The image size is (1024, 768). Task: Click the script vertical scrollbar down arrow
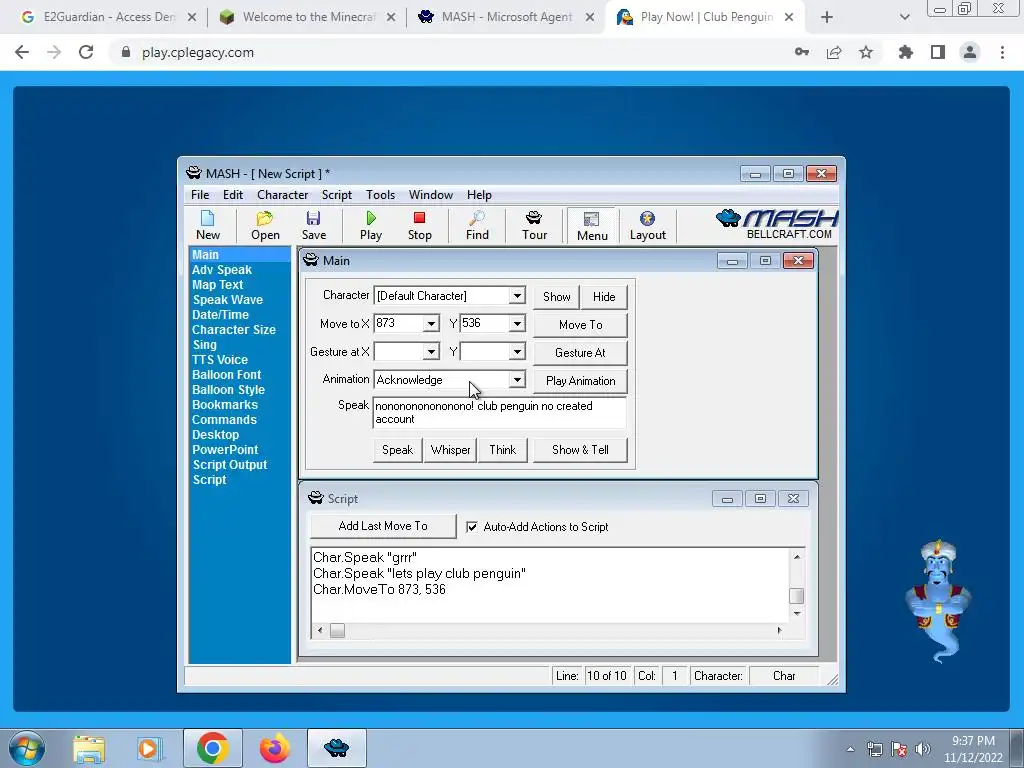(797, 613)
